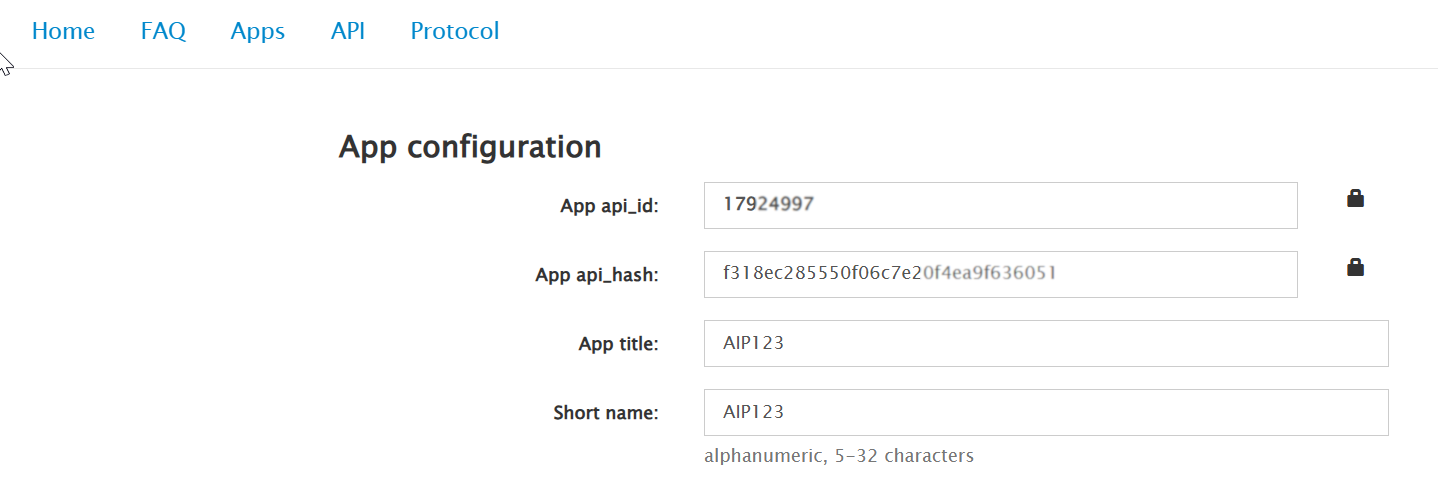Click the "App title:" label

618,344
